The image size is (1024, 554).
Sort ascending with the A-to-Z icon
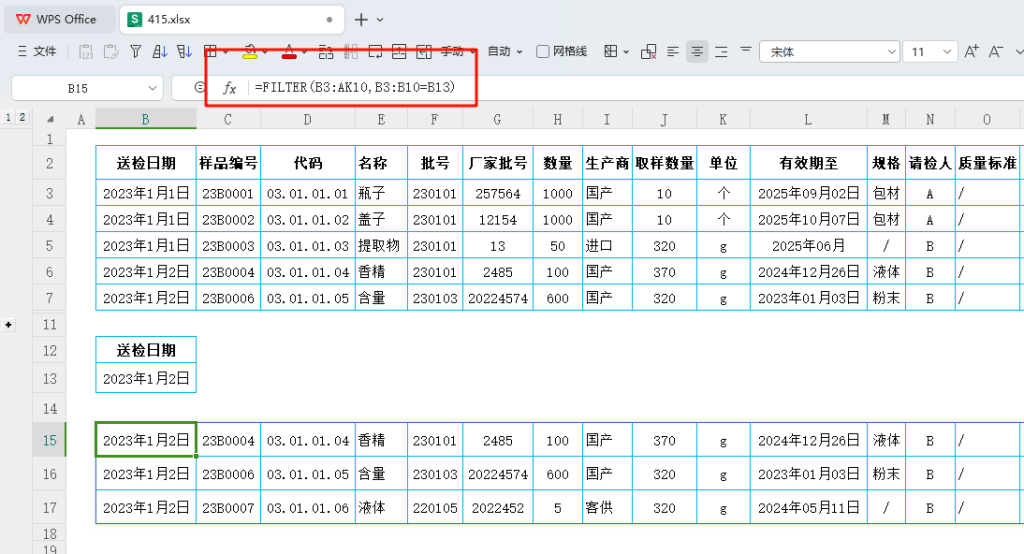click(159, 52)
